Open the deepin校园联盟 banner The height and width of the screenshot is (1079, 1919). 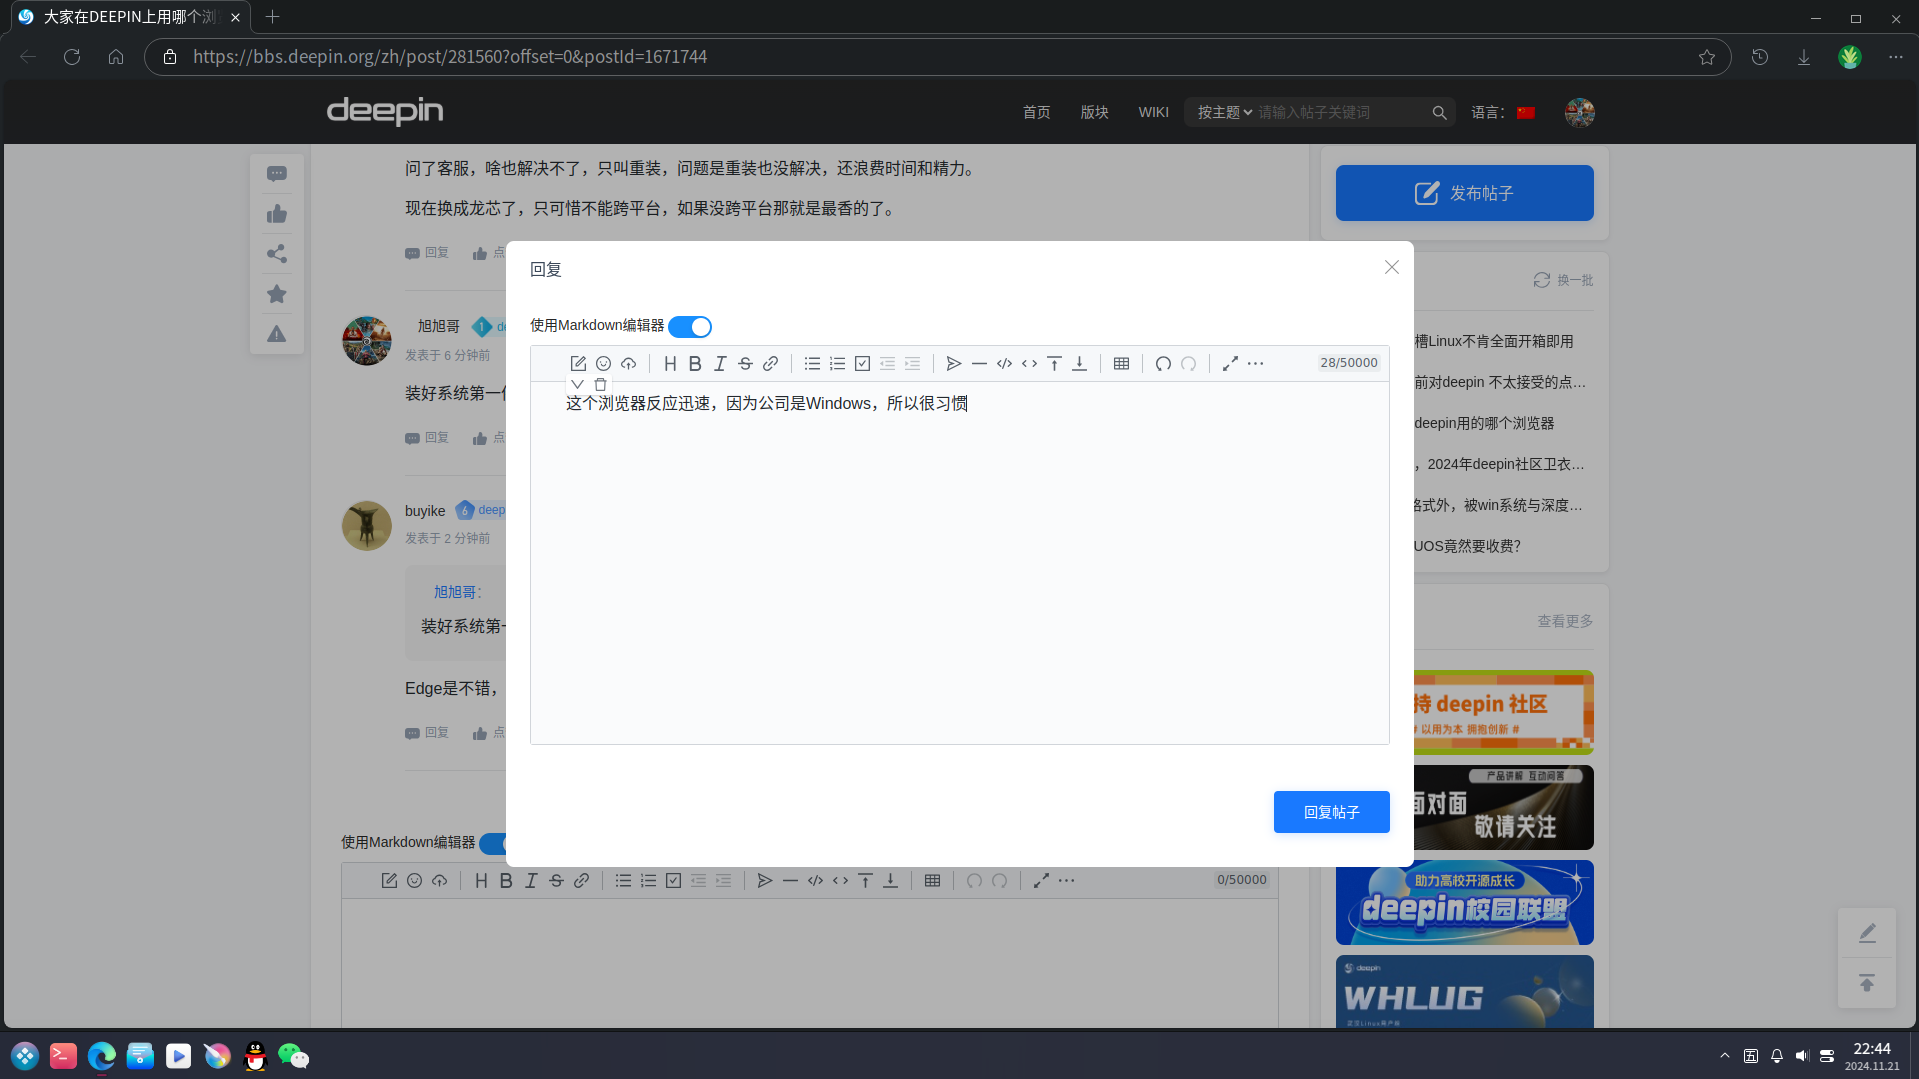[x=1464, y=903]
